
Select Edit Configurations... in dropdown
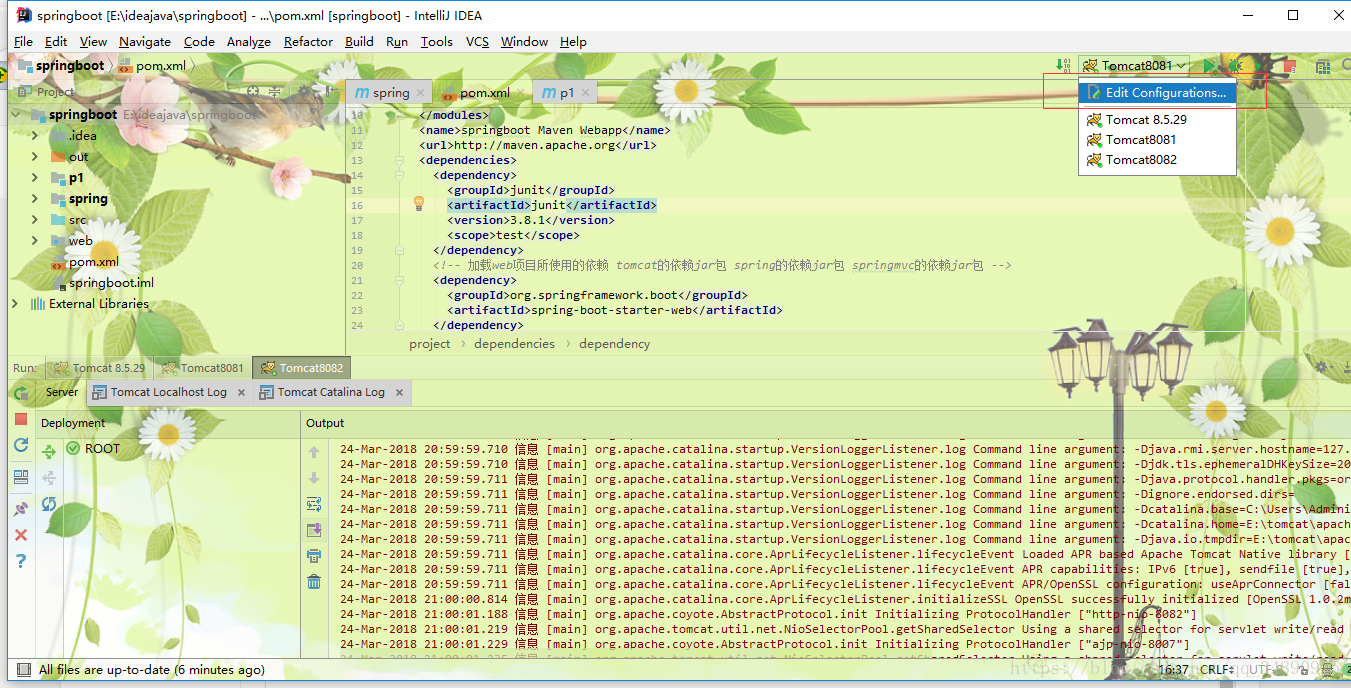tap(1158, 93)
